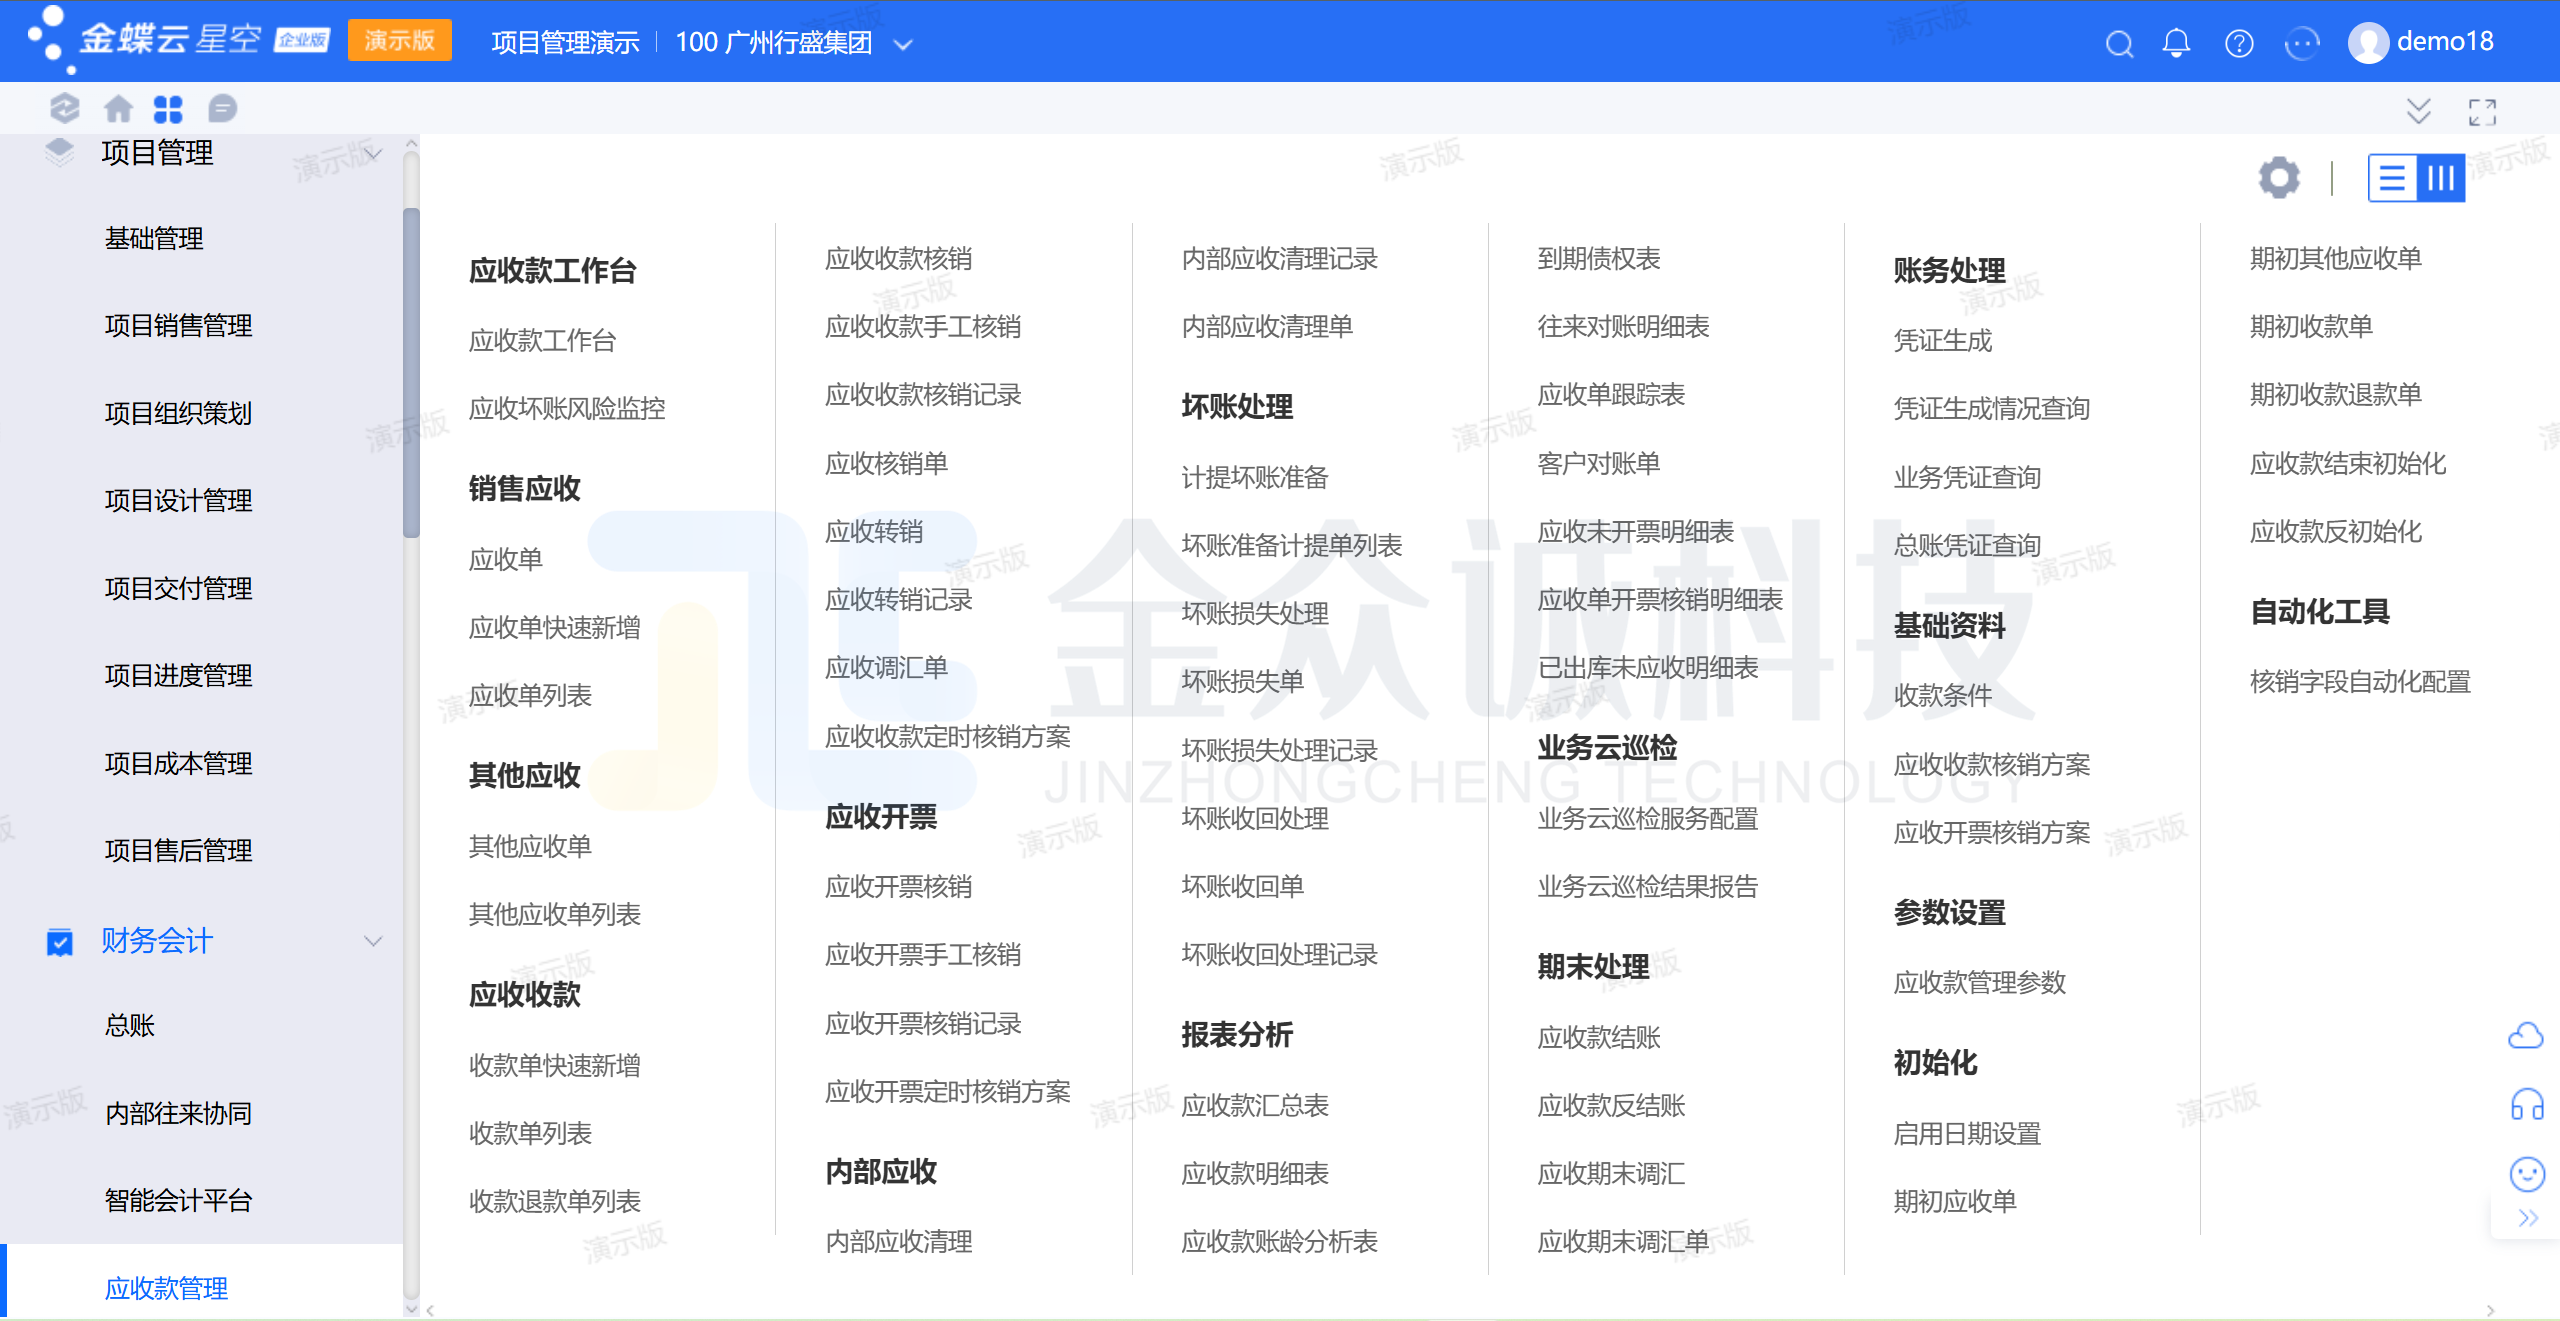Open the headset customer service icon
2560x1321 pixels.
click(2526, 1105)
